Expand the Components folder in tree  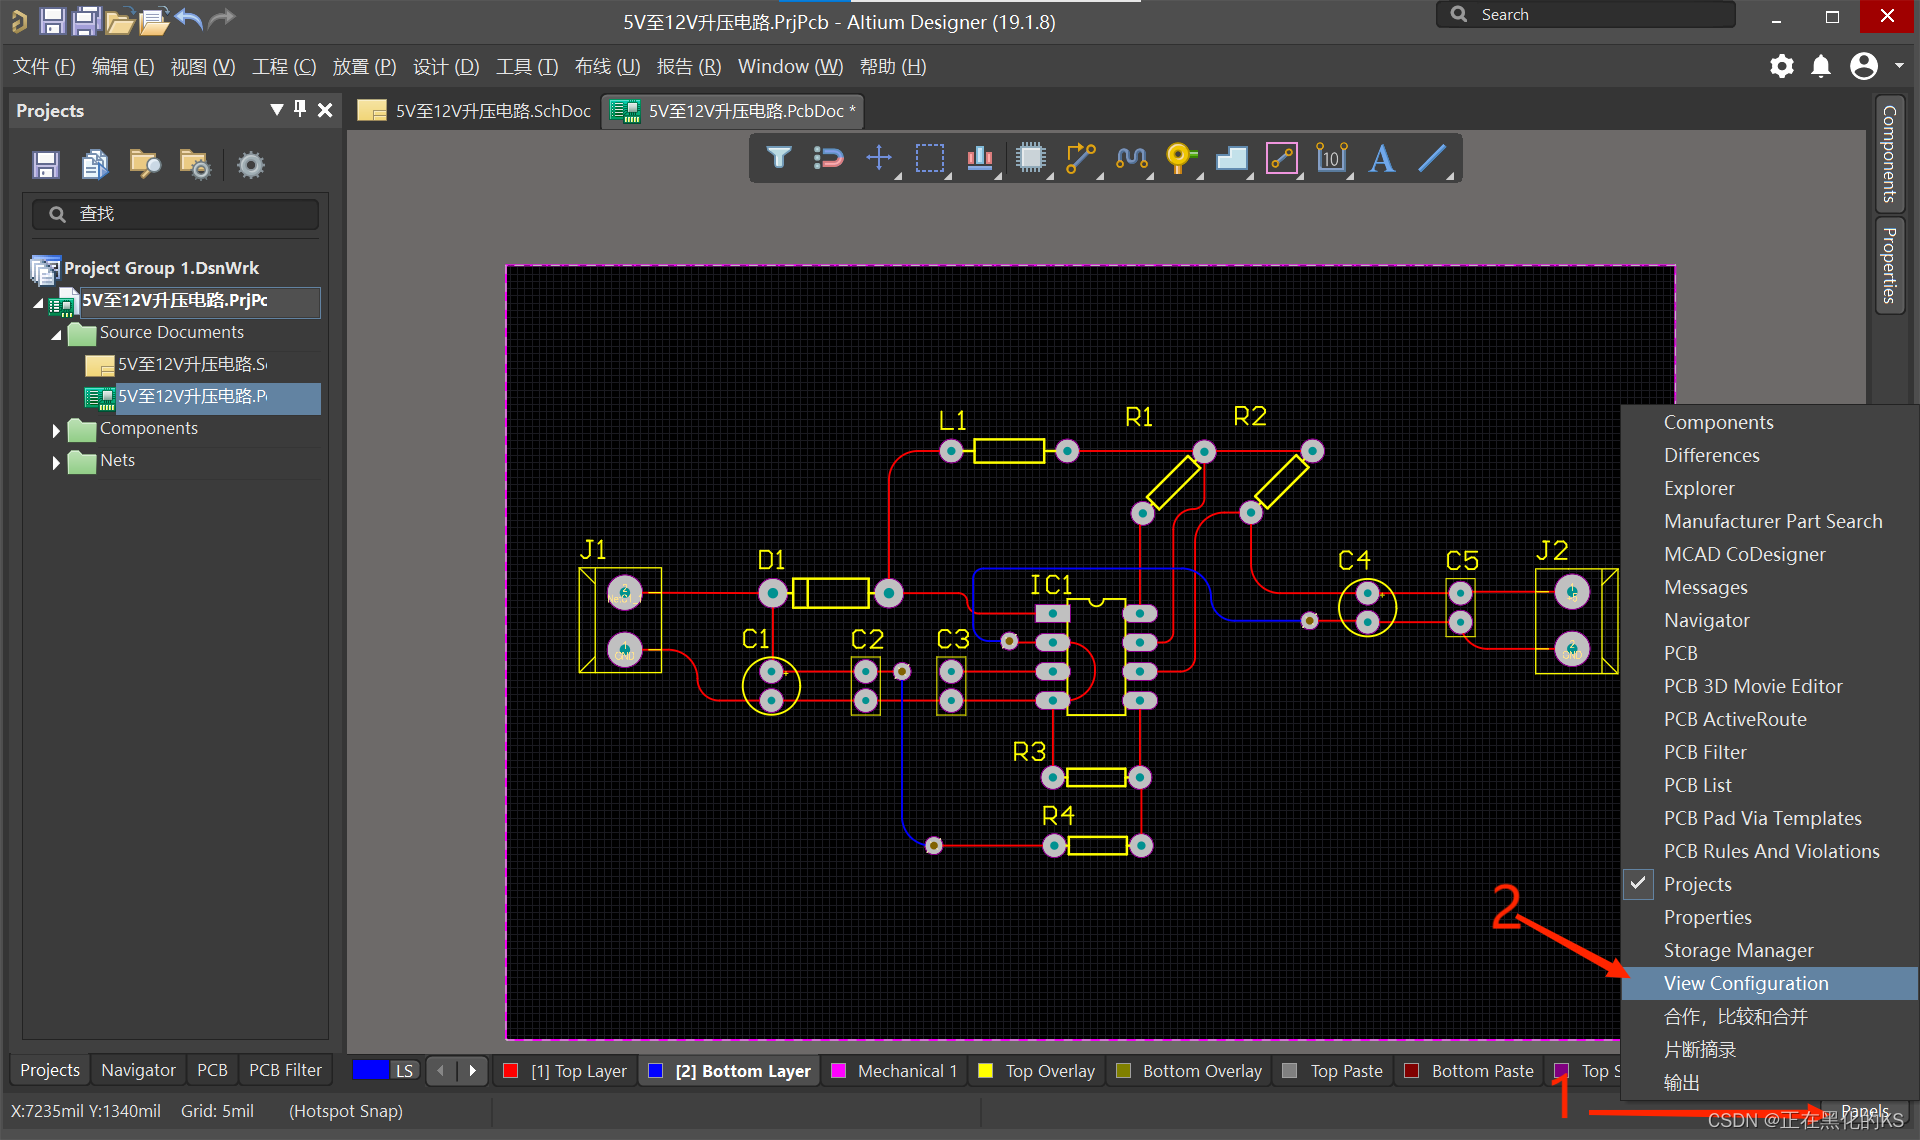point(56,430)
